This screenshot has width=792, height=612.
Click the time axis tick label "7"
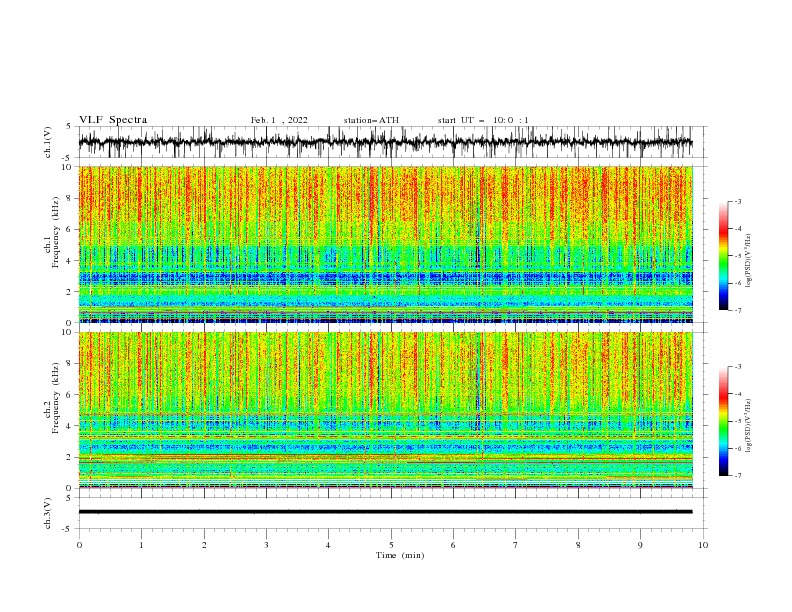point(516,545)
